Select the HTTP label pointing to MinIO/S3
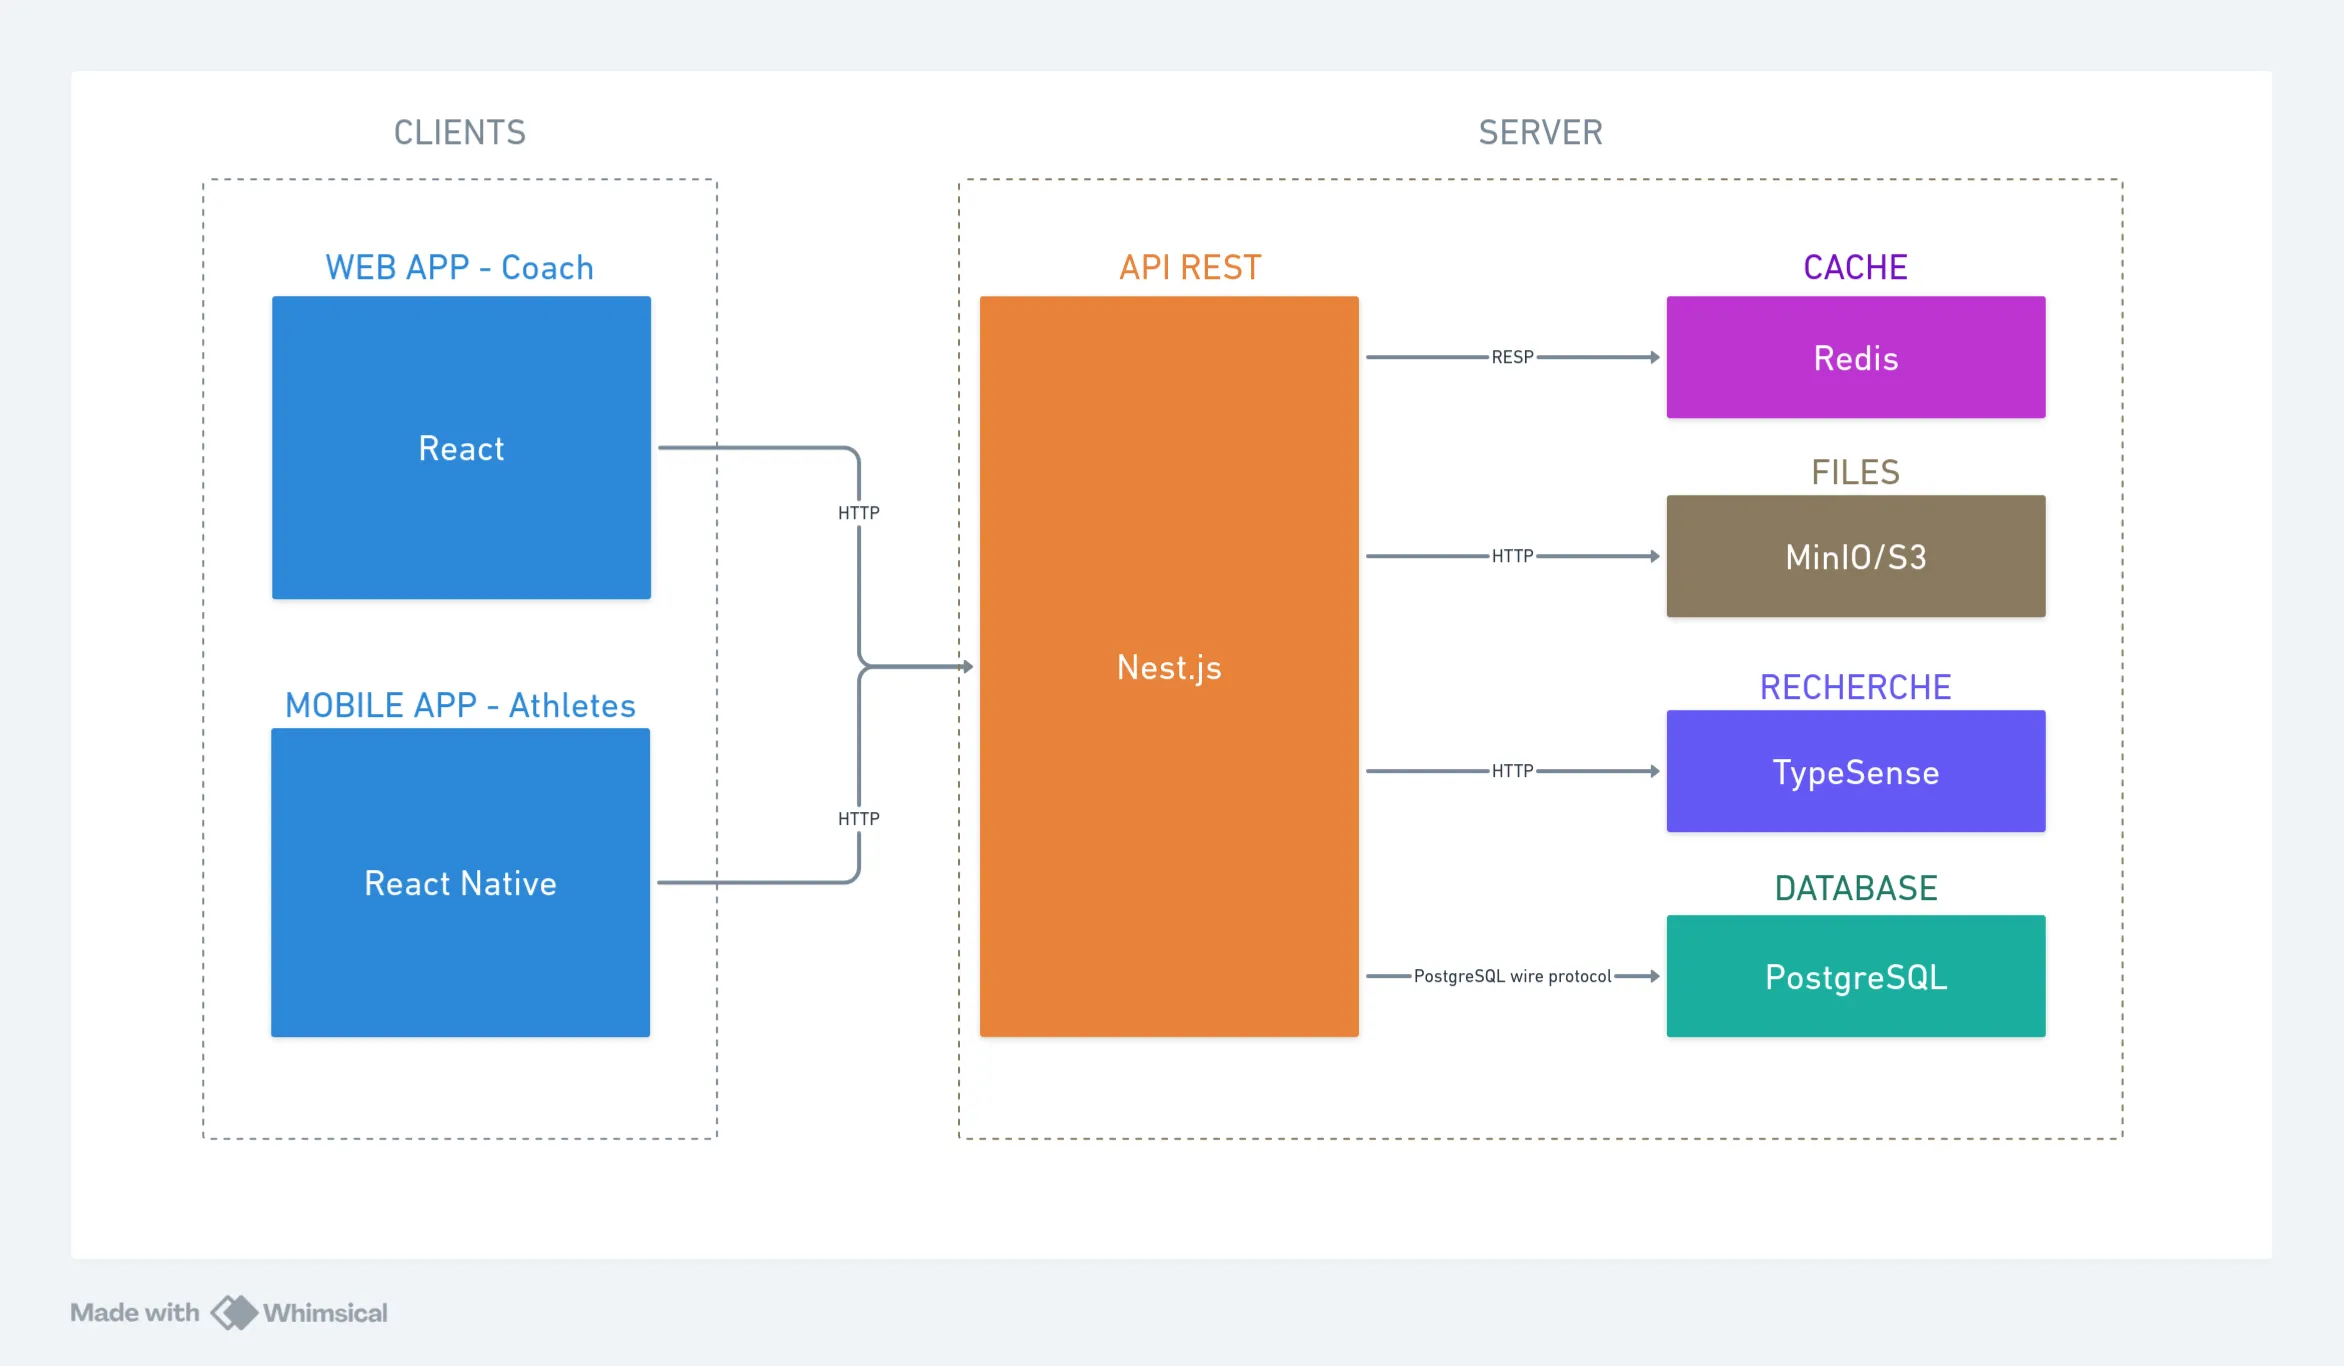 (1512, 556)
